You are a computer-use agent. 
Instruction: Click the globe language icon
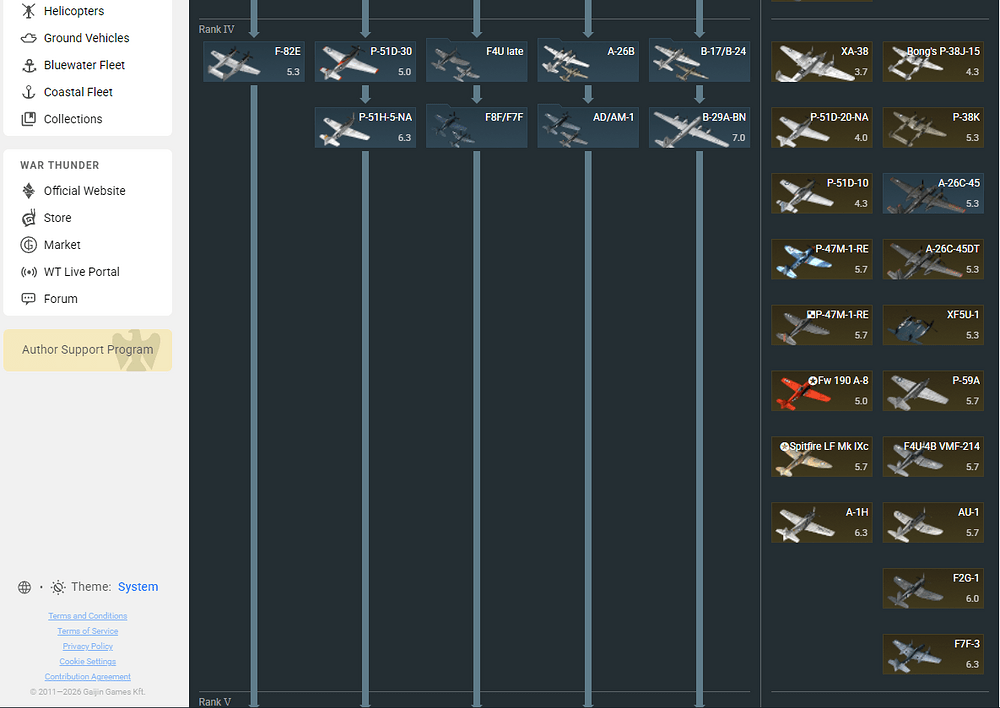click(x=24, y=587)
